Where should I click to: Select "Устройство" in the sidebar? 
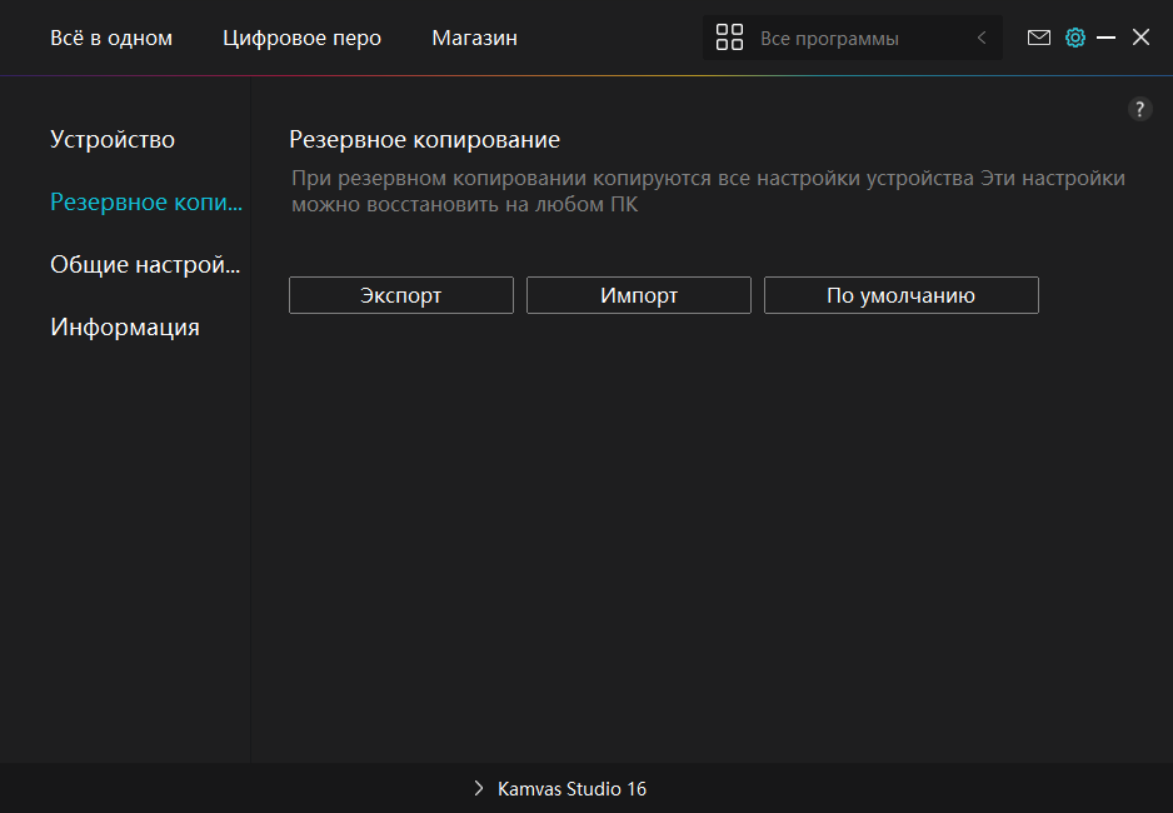(x=112, y=139)
